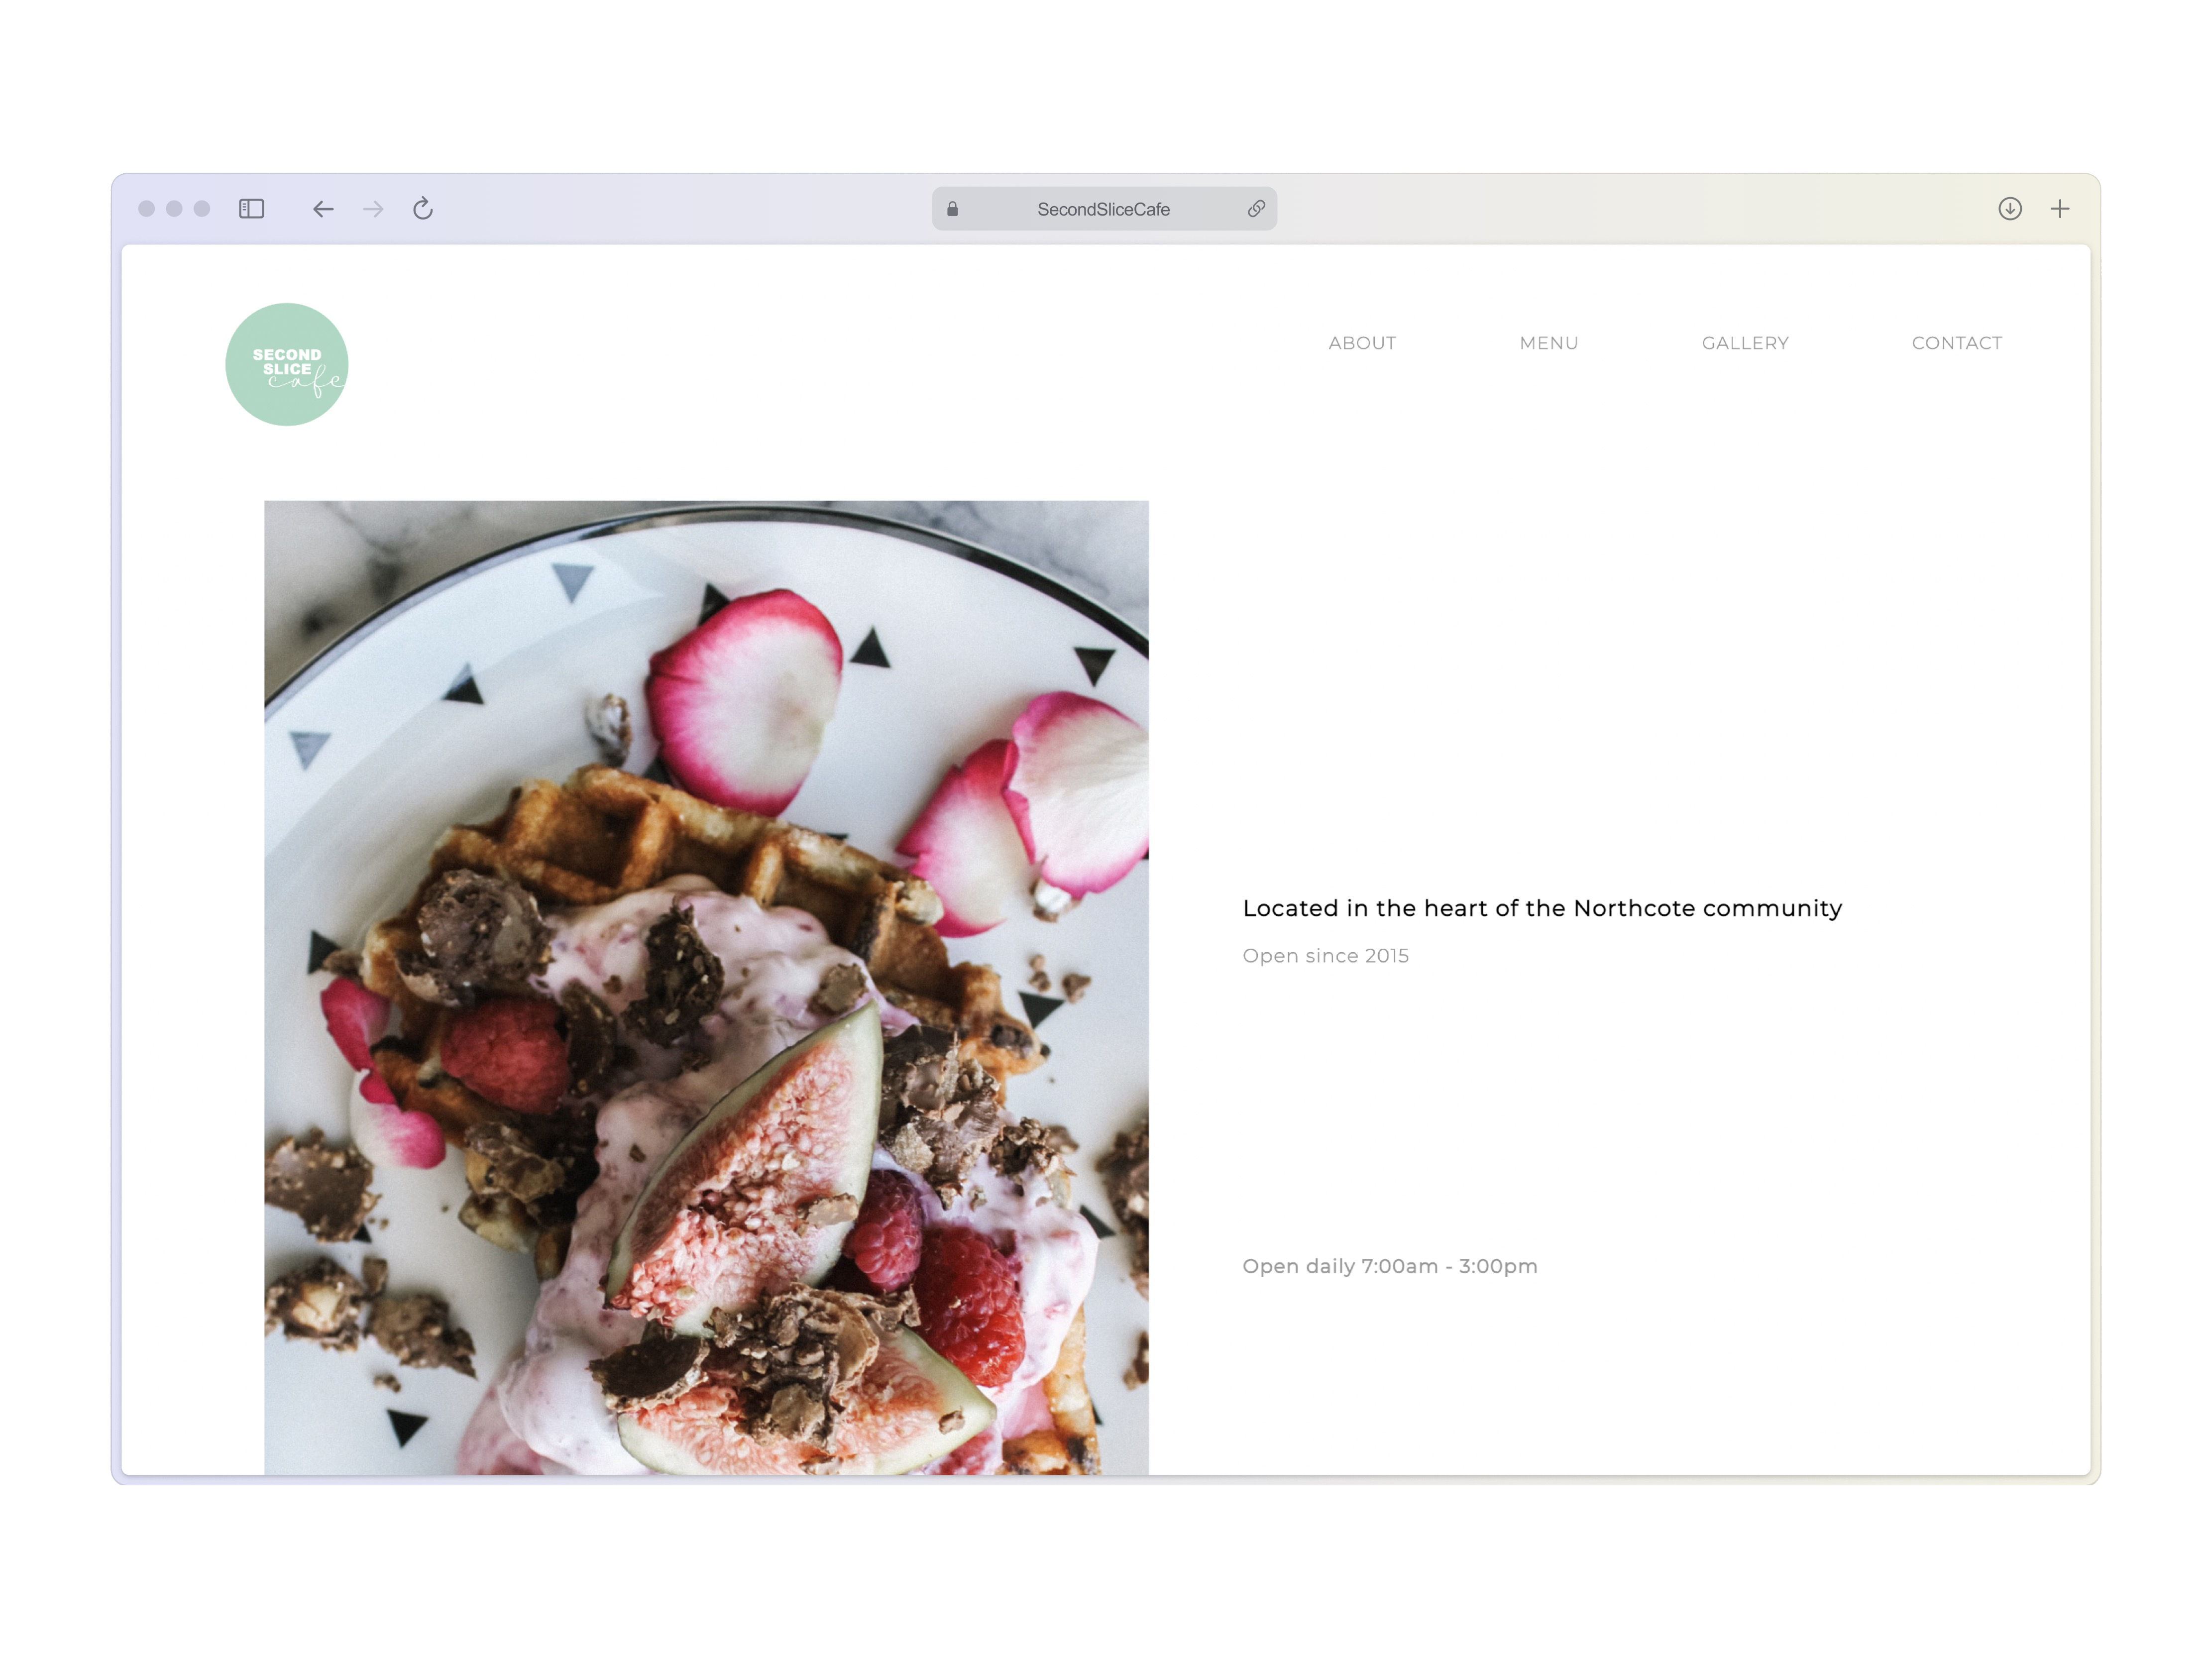Click the opening hours text
Viewport: 2212px width, 1659px height.
[x=1390, y=1266]
